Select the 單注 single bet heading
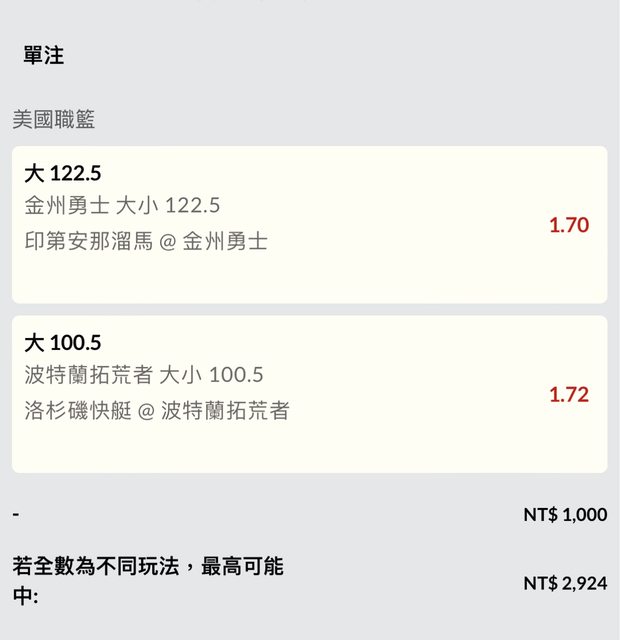The image size is (620, 640). [x=44, y=56]
